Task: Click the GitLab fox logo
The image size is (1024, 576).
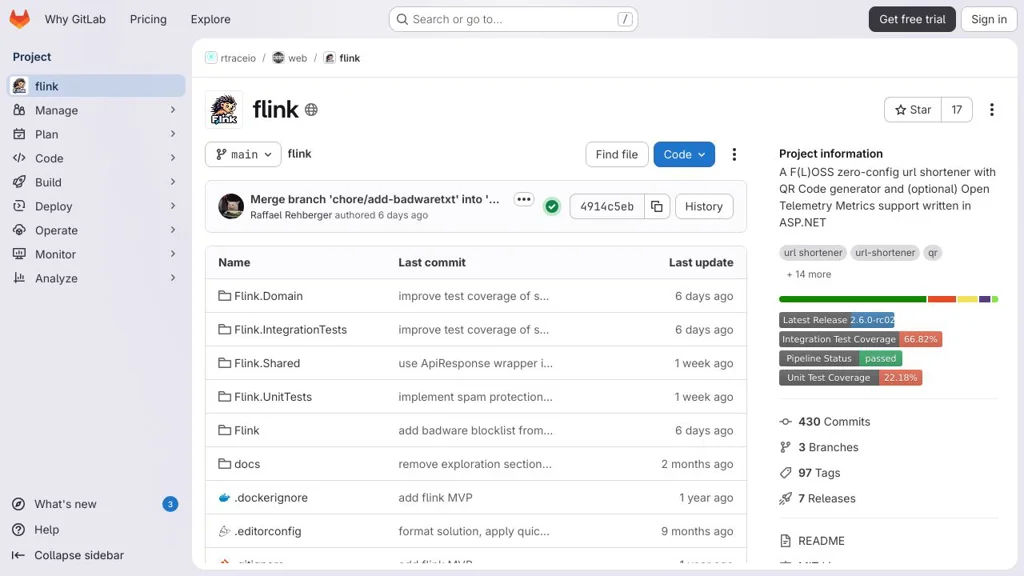Action: 20,19
